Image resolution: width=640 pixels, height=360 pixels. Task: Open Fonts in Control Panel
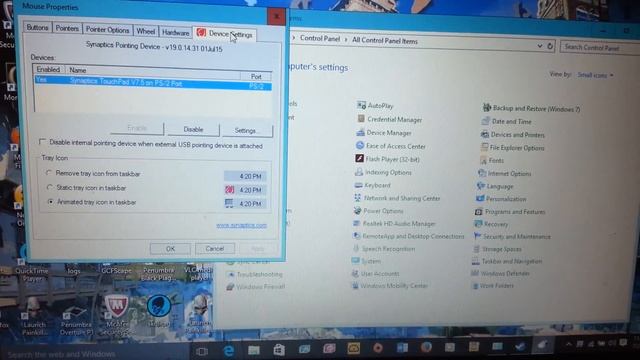[x=492, y=160]
